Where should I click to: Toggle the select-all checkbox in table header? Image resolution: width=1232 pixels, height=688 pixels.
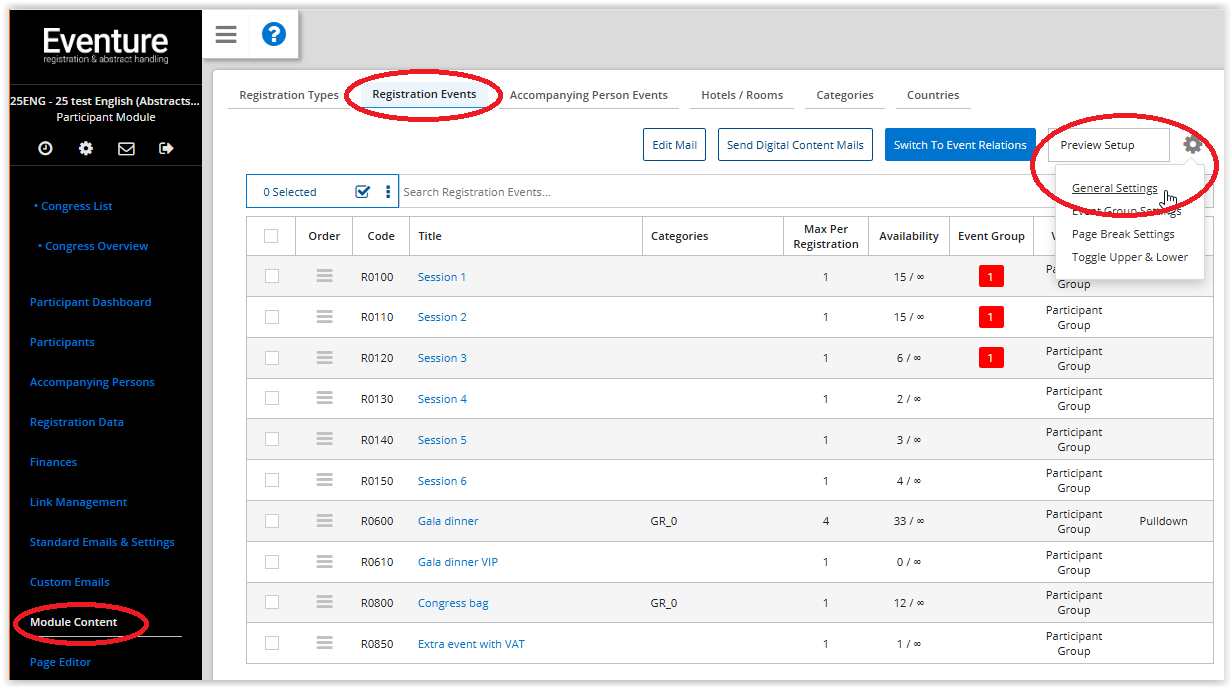[271, 236]
